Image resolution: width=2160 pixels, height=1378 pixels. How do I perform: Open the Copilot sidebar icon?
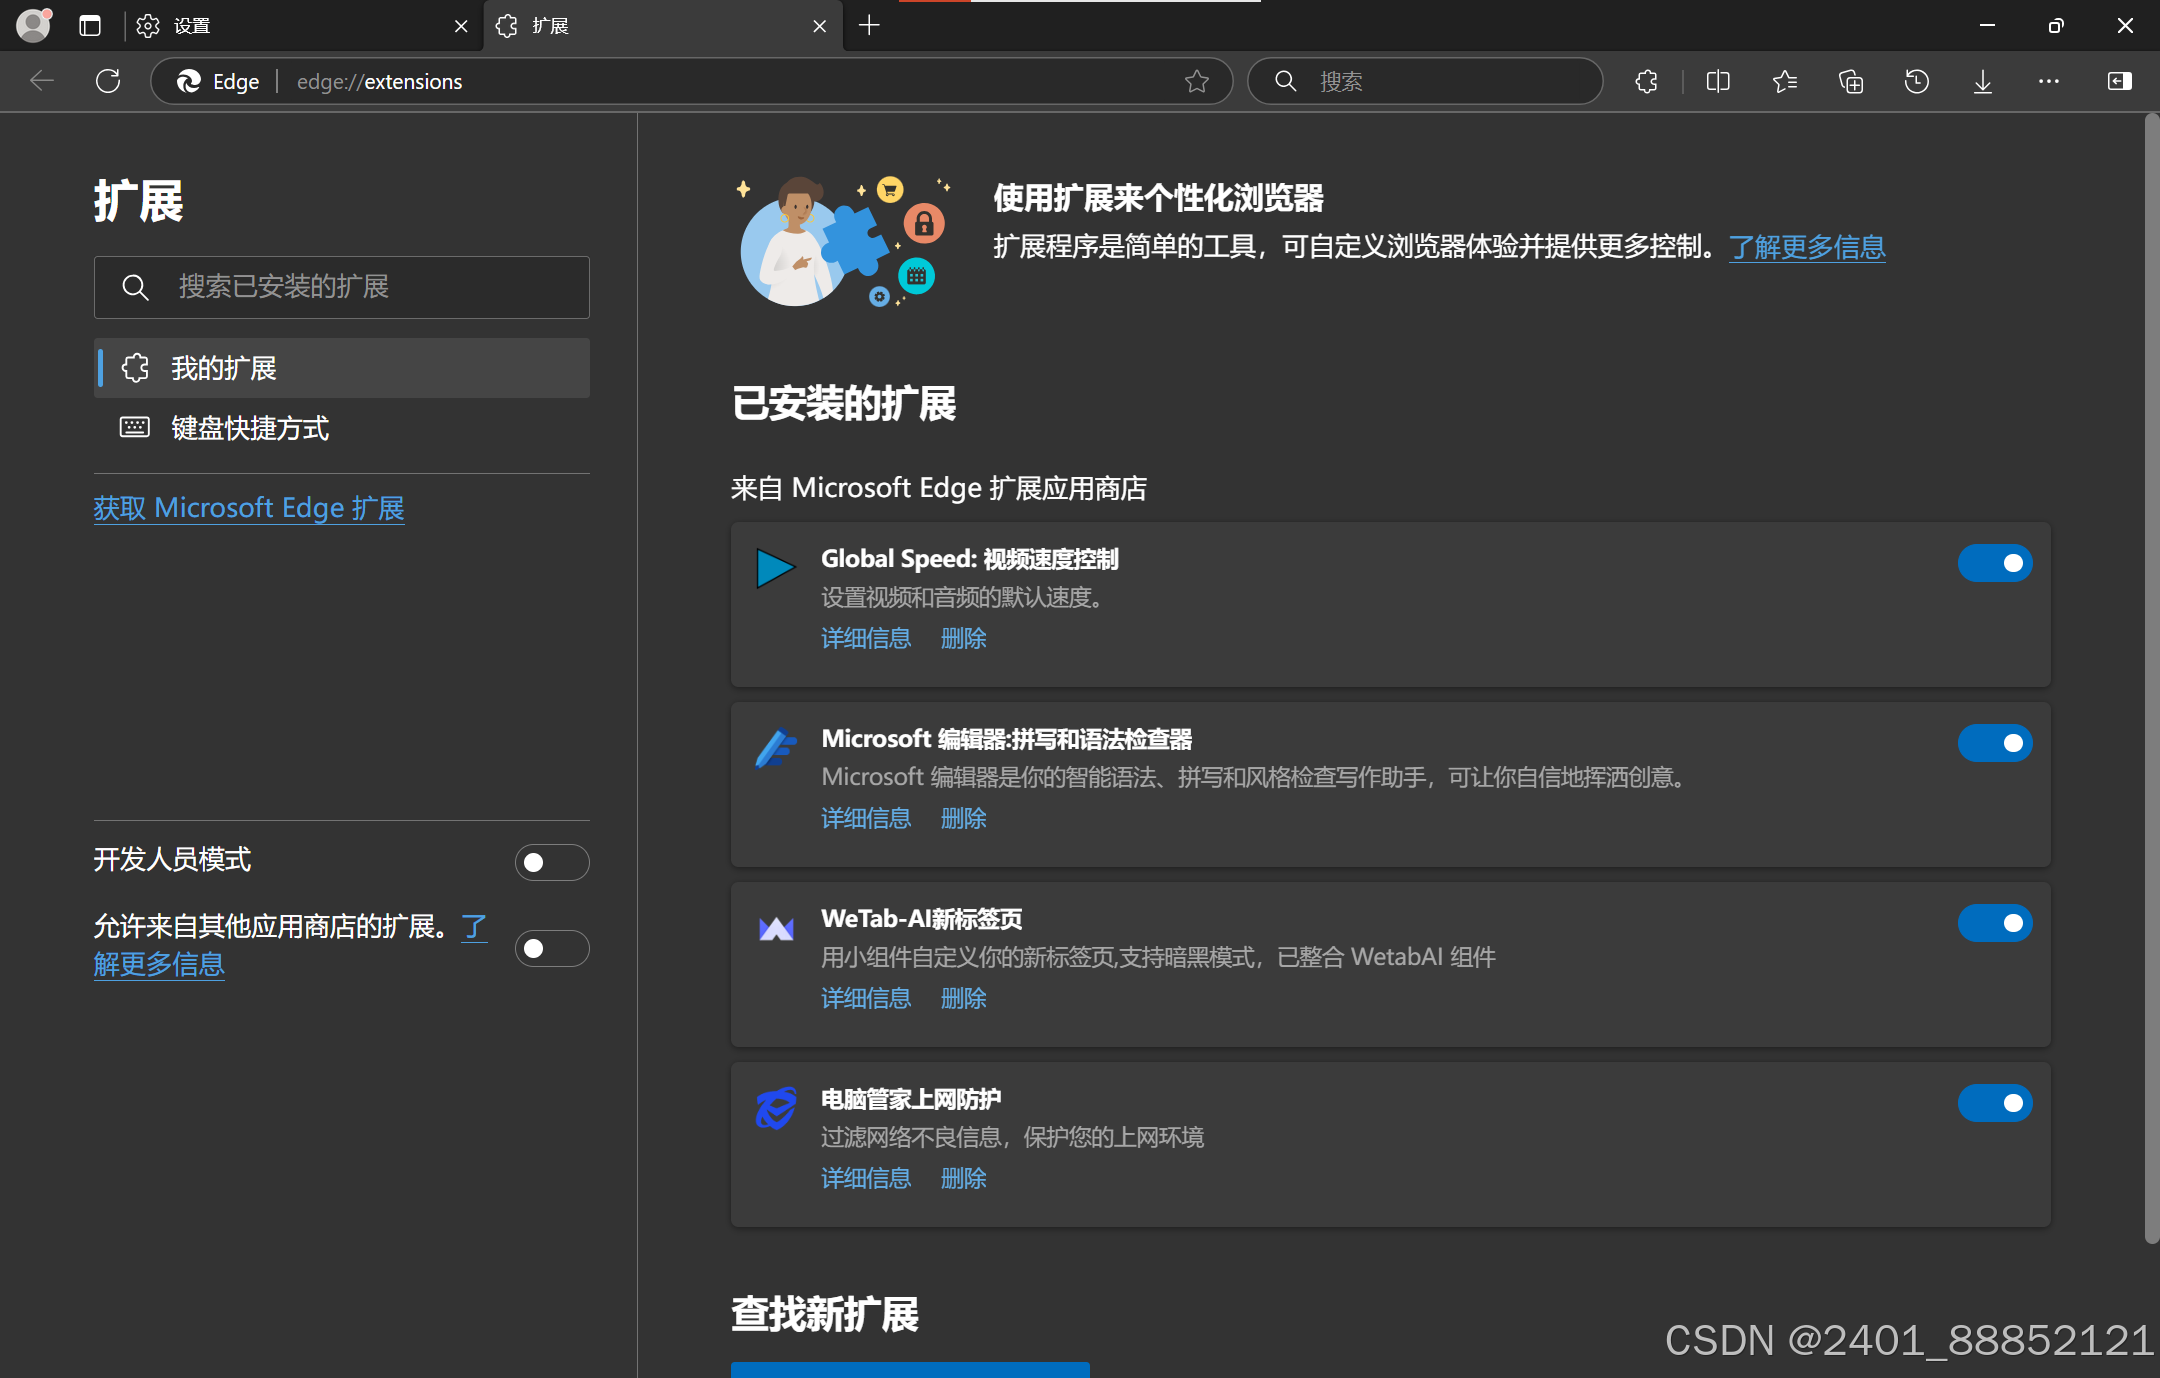tap(2120, 81)
